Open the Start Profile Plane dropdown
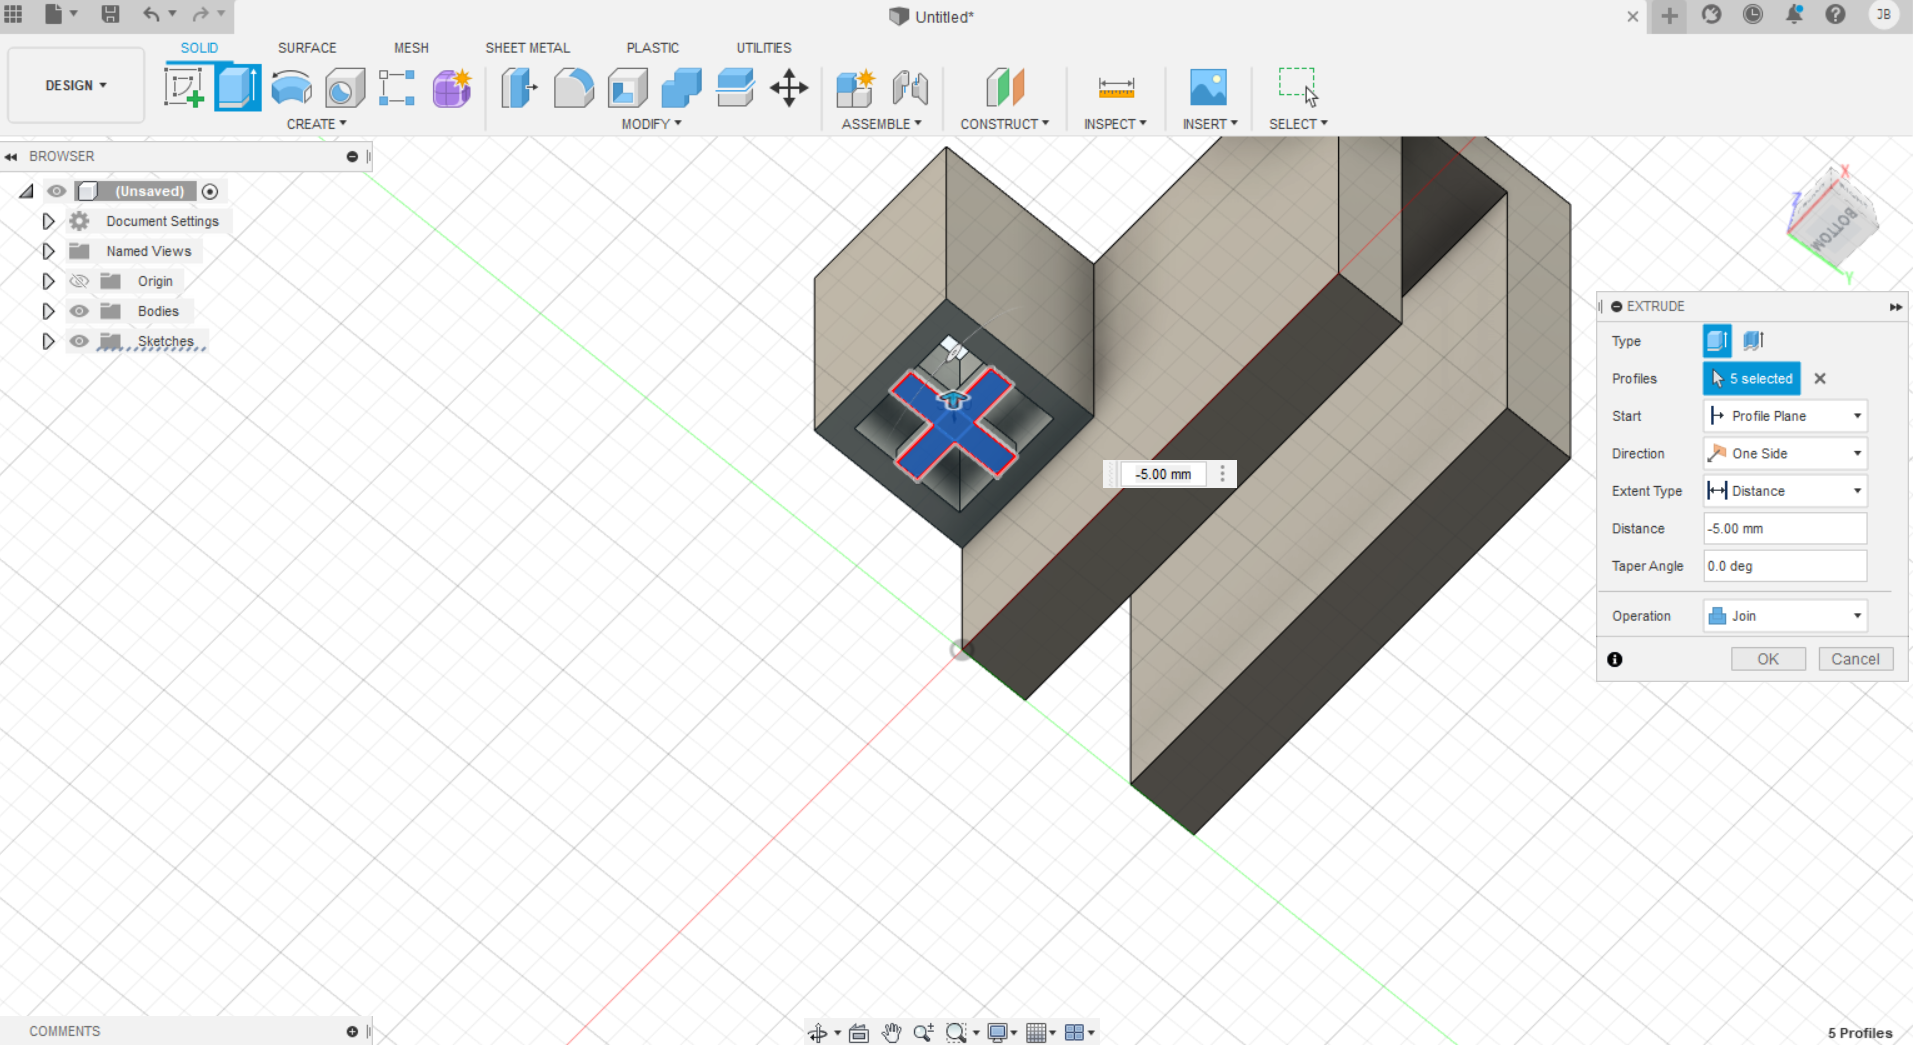The height and width of the screenshot is (1045, 1913). [x=1785, y=416]
